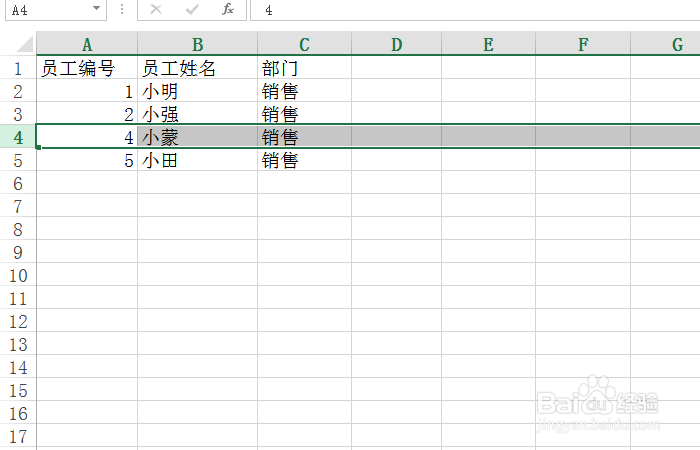Click cell A4 with value 4

click(87, 137)
